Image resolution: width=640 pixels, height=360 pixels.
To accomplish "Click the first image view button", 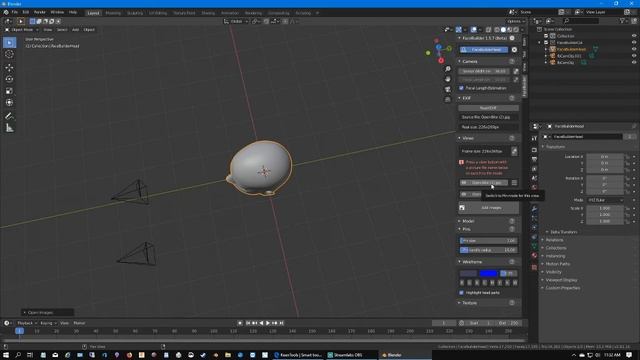I will (484, 183).
